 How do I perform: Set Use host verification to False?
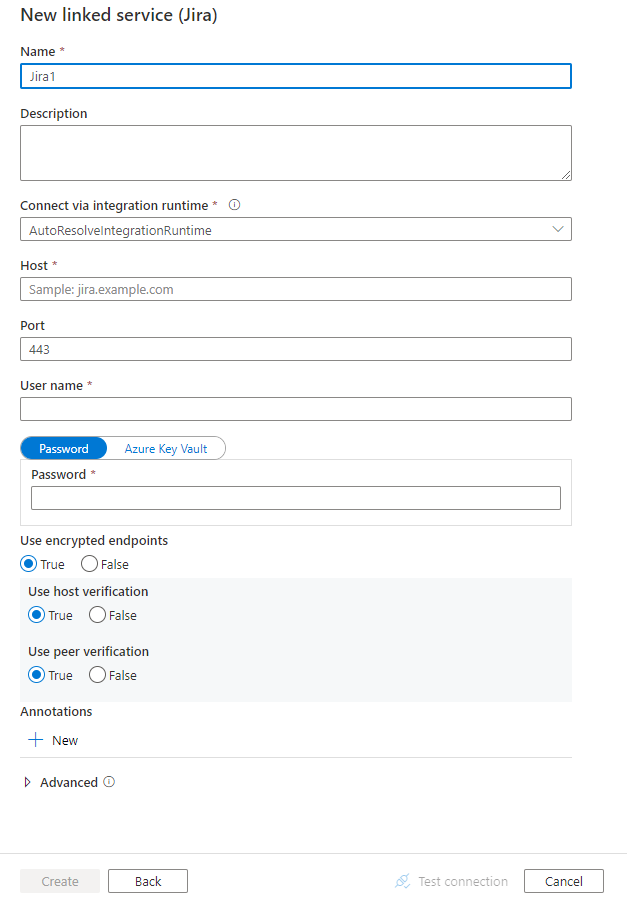pyautogui.click(x=98, y=615)
